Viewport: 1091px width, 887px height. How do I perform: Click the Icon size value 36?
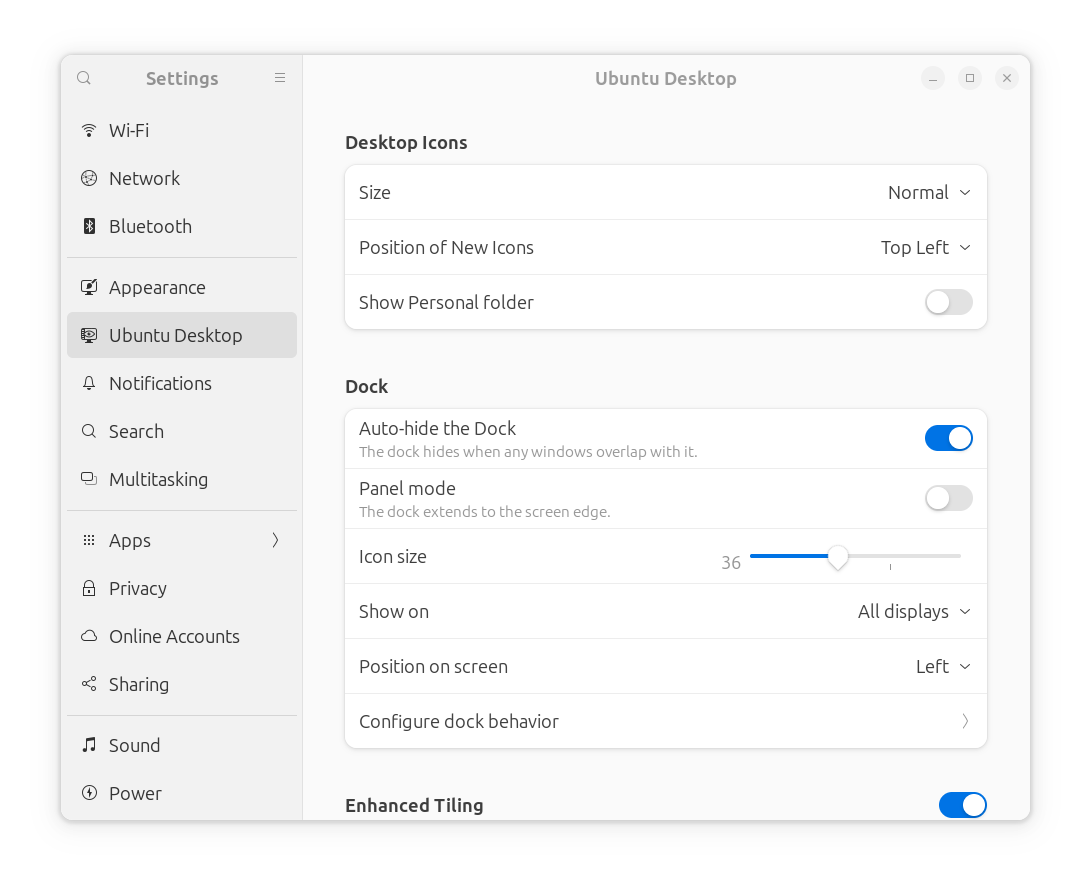coord(731,563)
